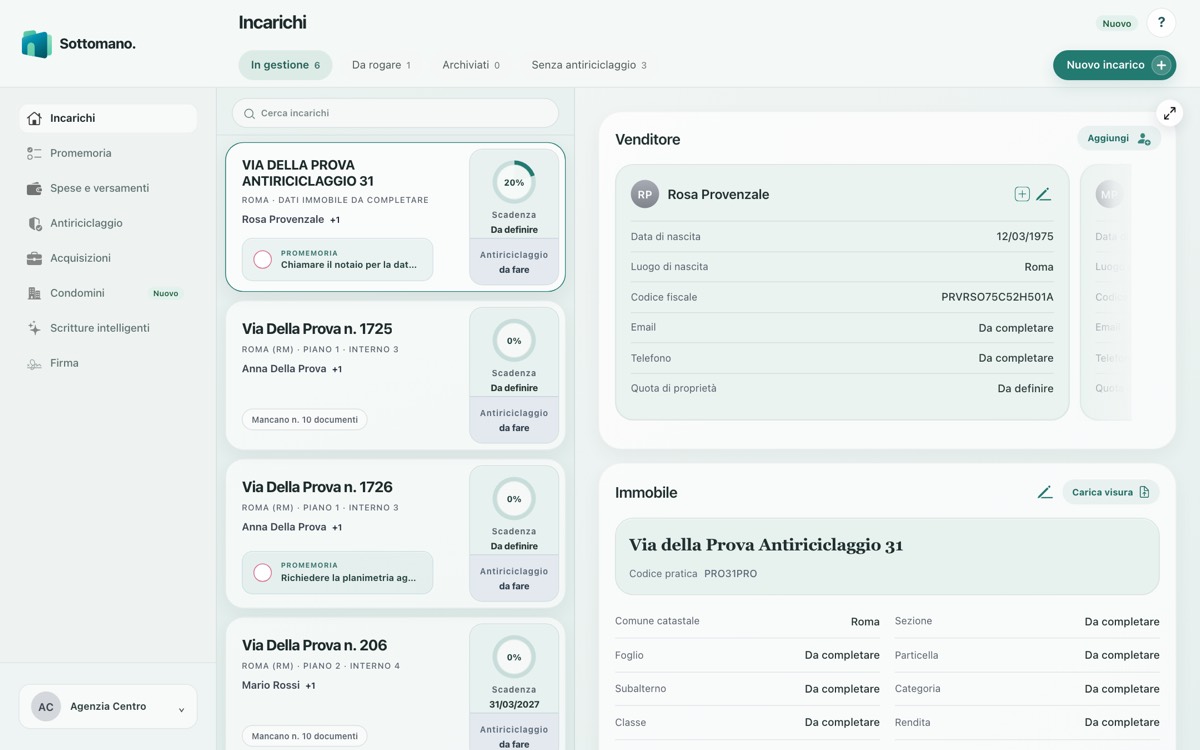The height and width of the screenshot is (750, 1200).
Task: Select Antiriciclaggio in the left sidebar
Action: pos(108,223)
